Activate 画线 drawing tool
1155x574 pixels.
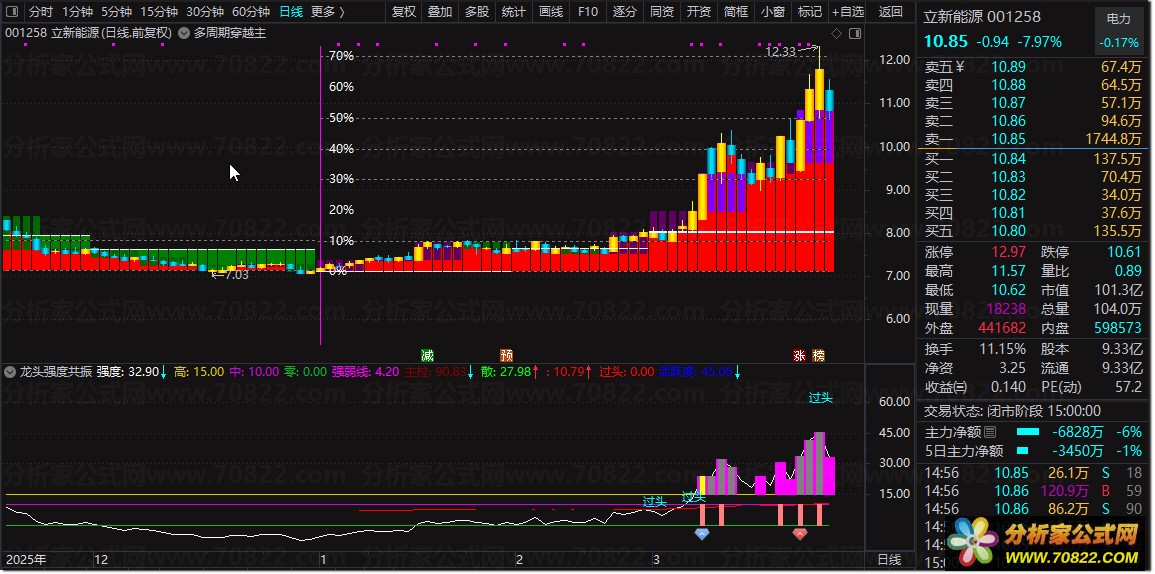pyautogui.click(x=551, y=12)
